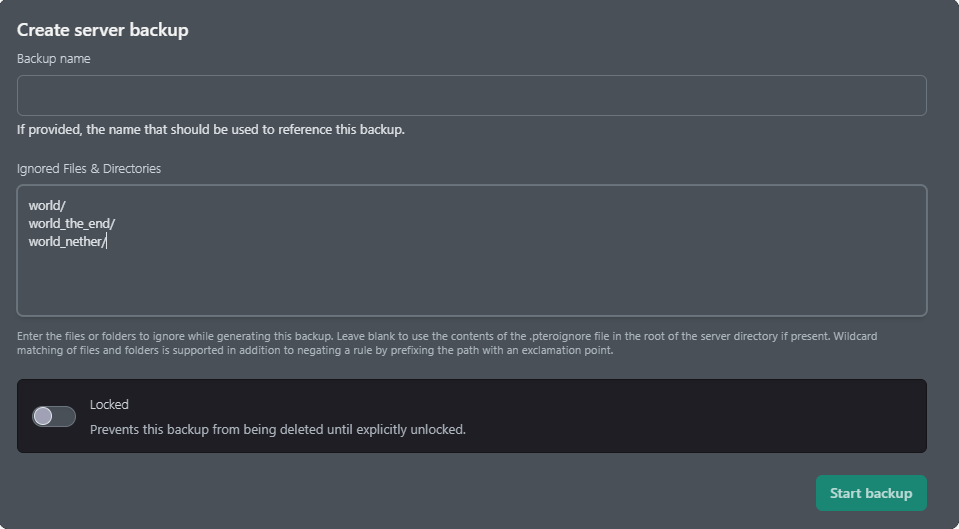The width and height of the screenshot is (959, 529).
Task: Place cursor at end of world_nether/ line
Action: 107,242
